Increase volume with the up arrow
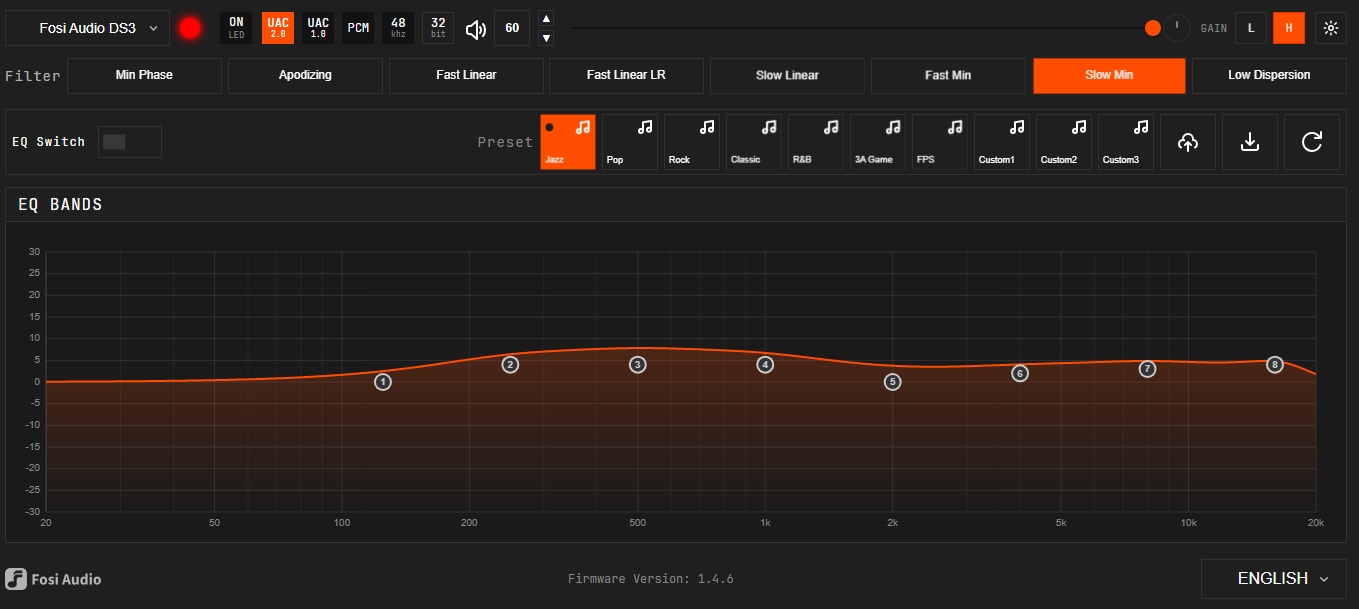This screenshot has height=609, width=1359. point(546,18)
